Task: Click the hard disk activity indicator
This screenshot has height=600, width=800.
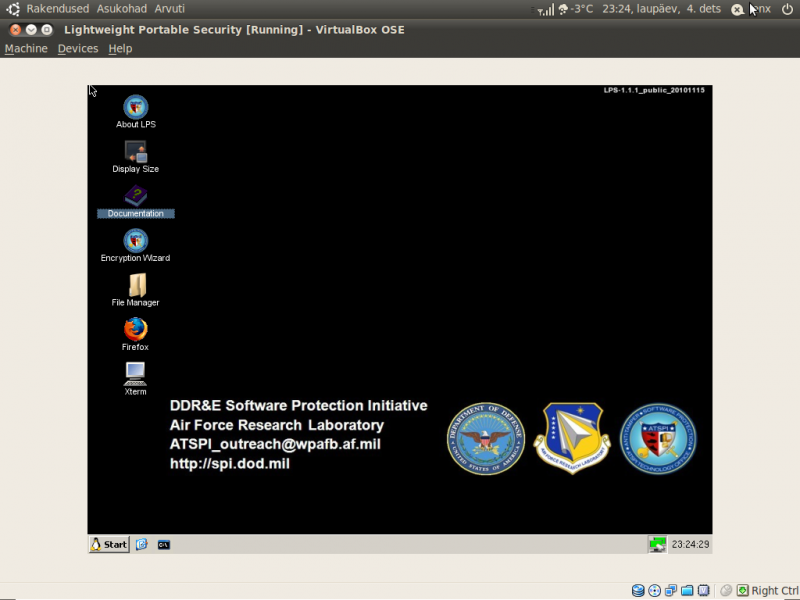Action: tap(638, 590)
